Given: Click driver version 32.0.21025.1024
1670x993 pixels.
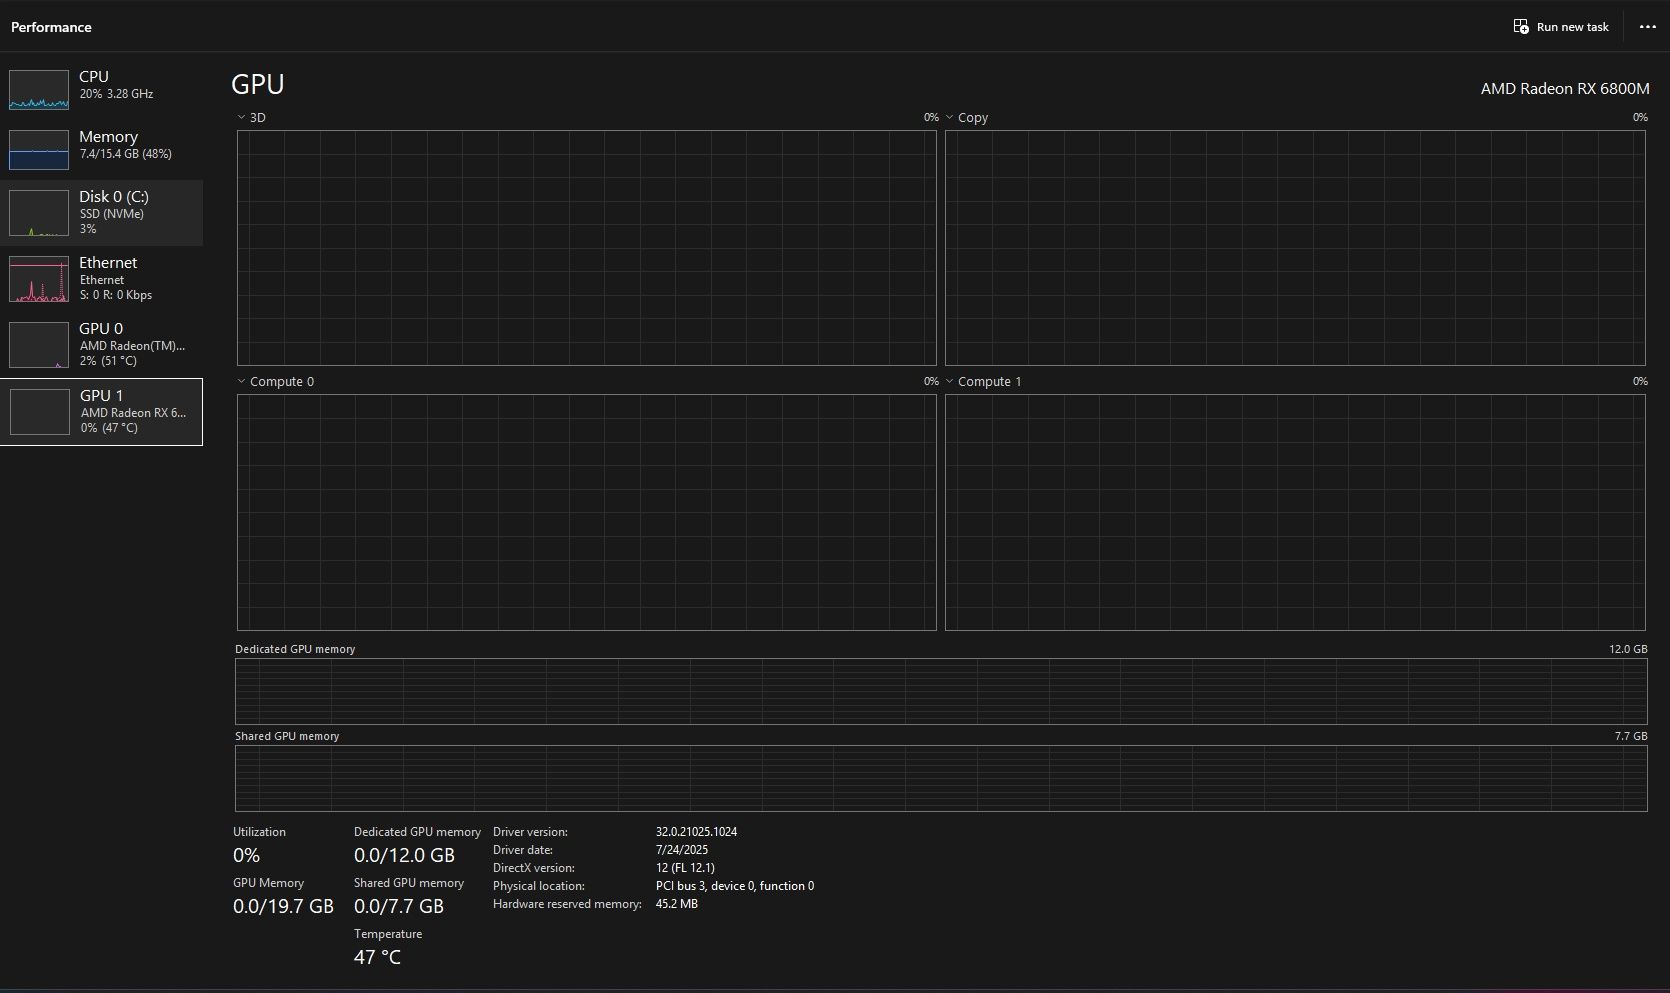Looking at the screenshot, I should 696,832.
